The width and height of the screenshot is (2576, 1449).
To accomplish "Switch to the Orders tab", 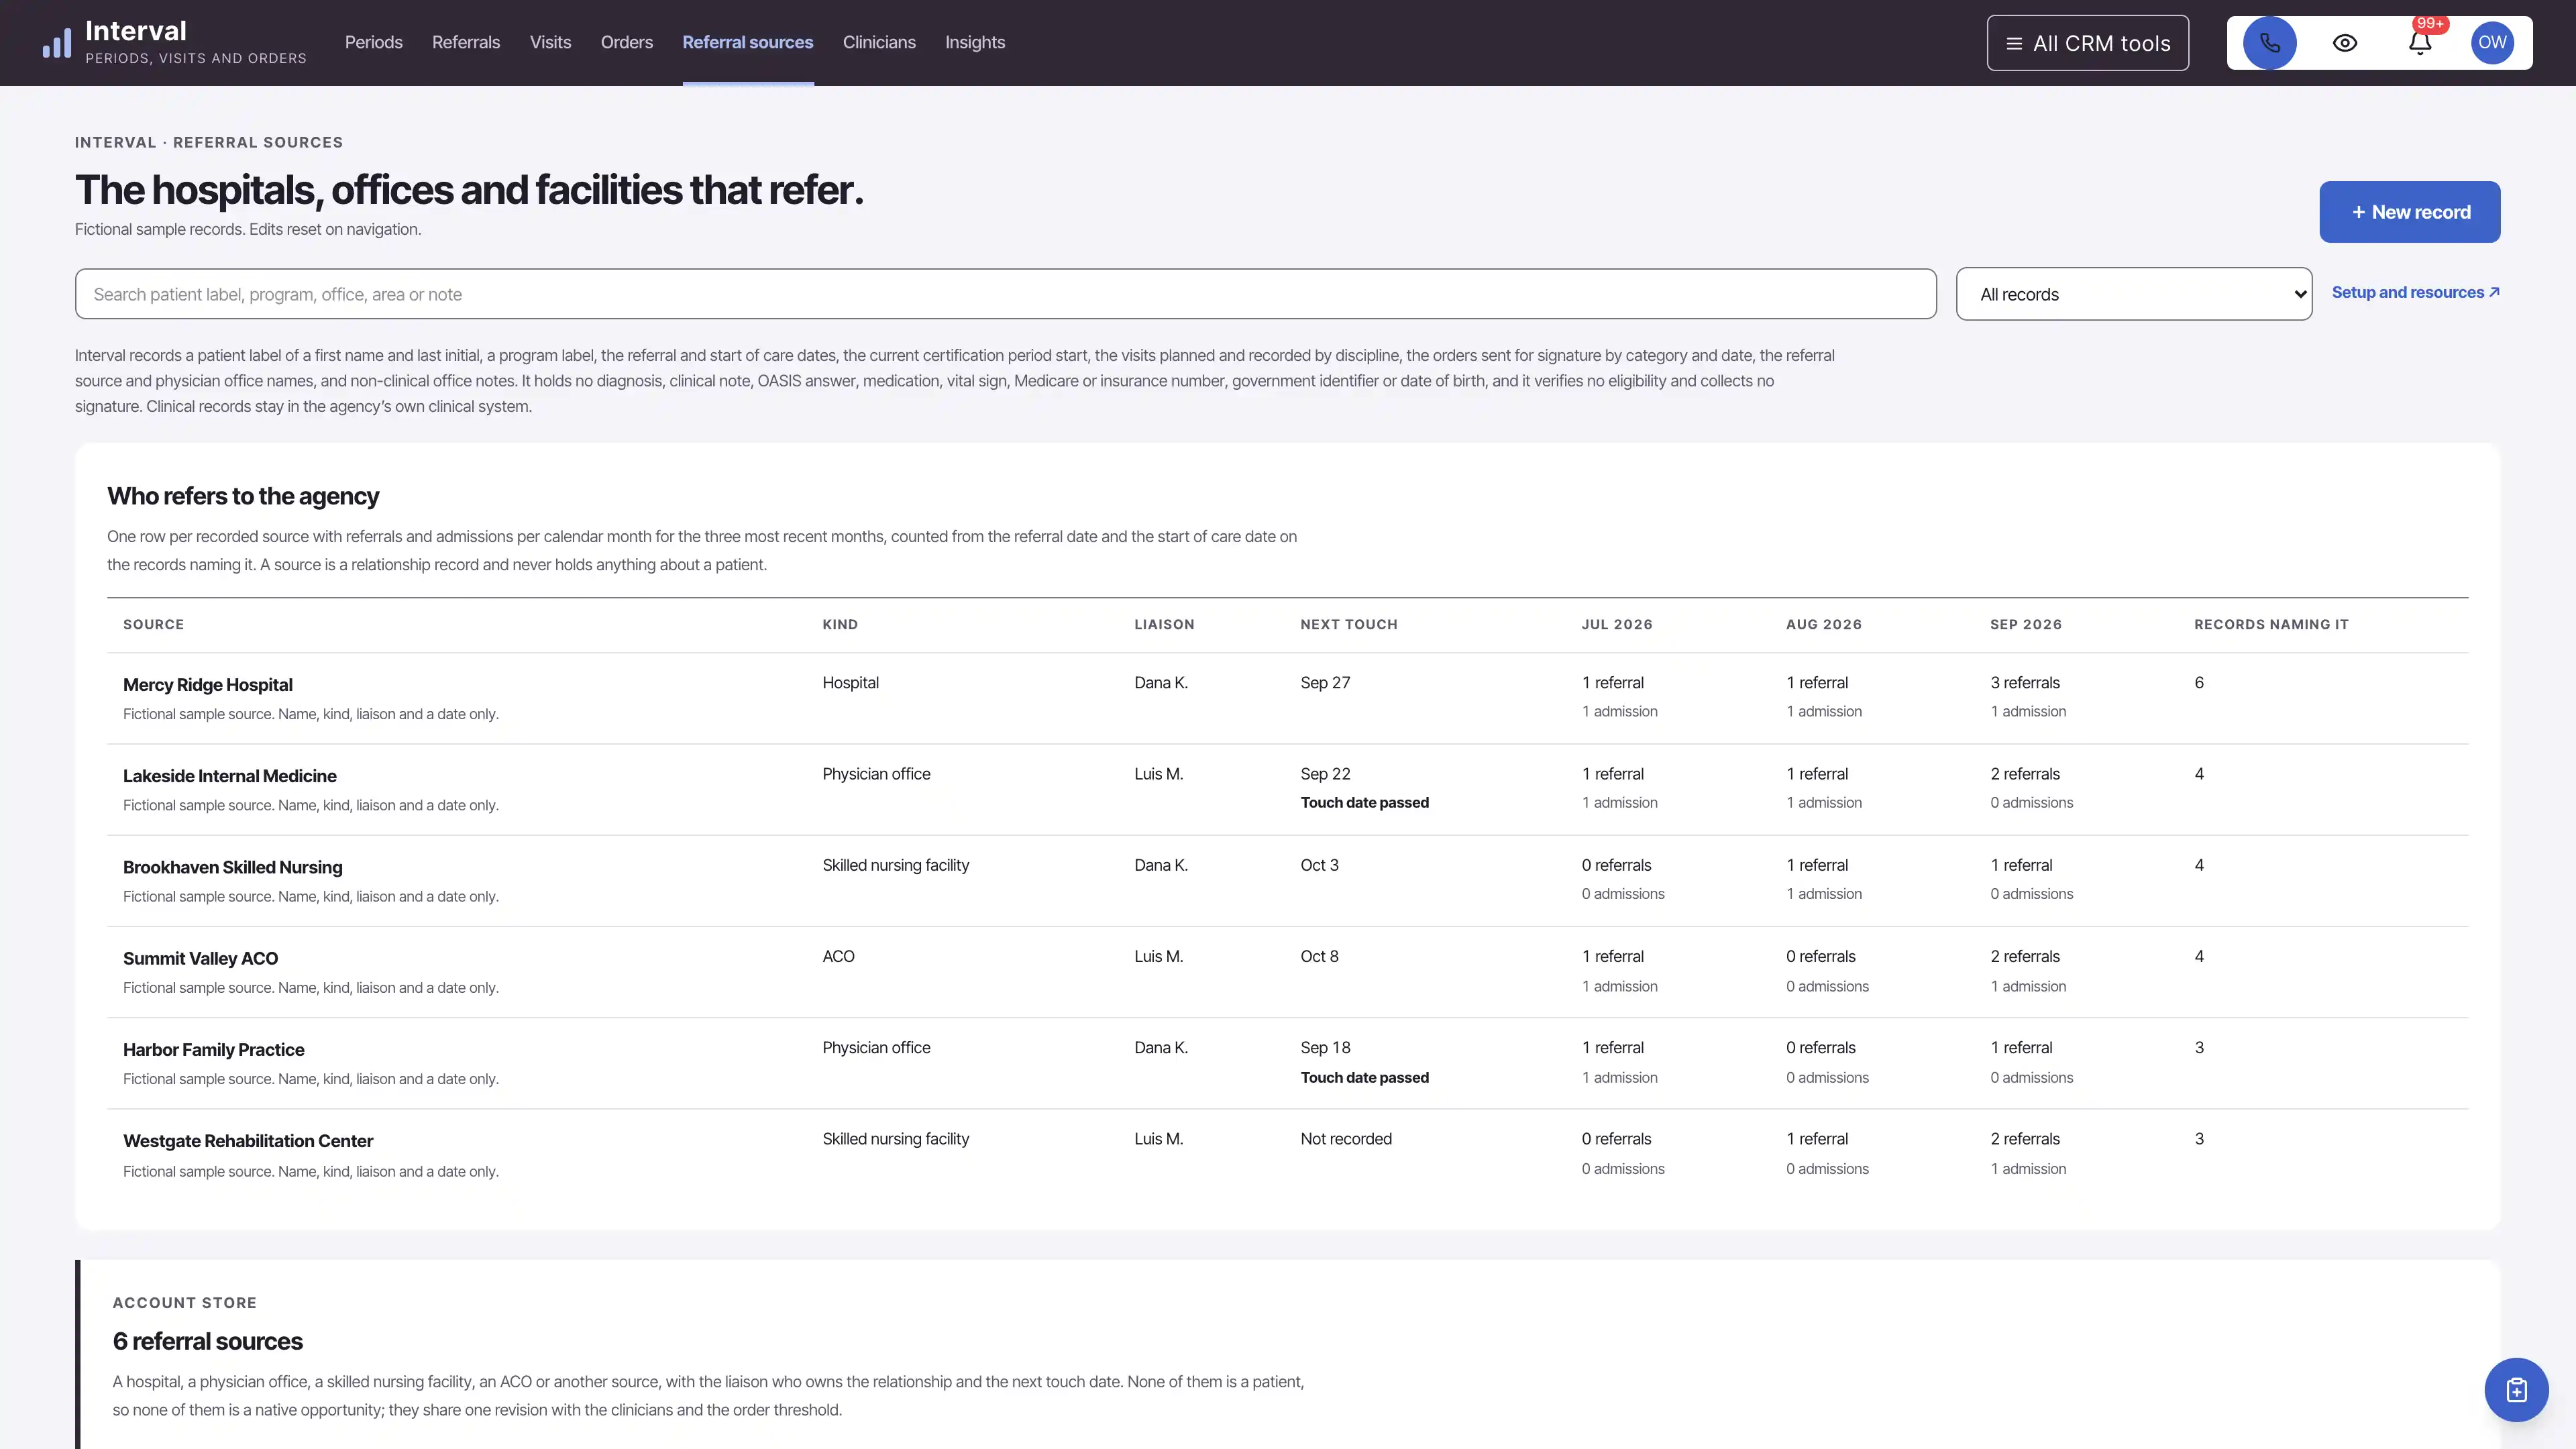I will [x=626, y=43].
